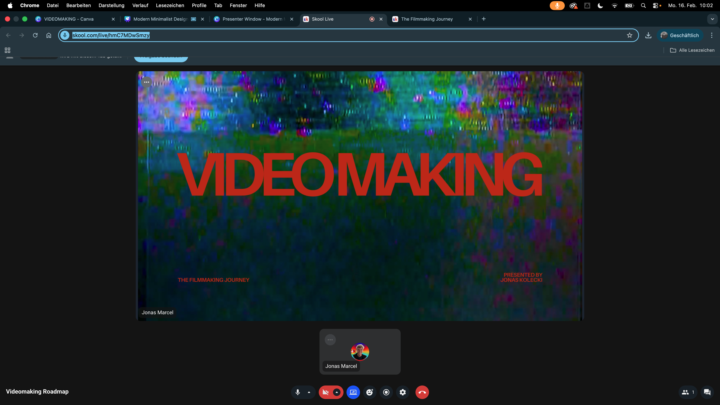
Task: Open Wi-Fi status in menu bar
Action: coord(614,6)
